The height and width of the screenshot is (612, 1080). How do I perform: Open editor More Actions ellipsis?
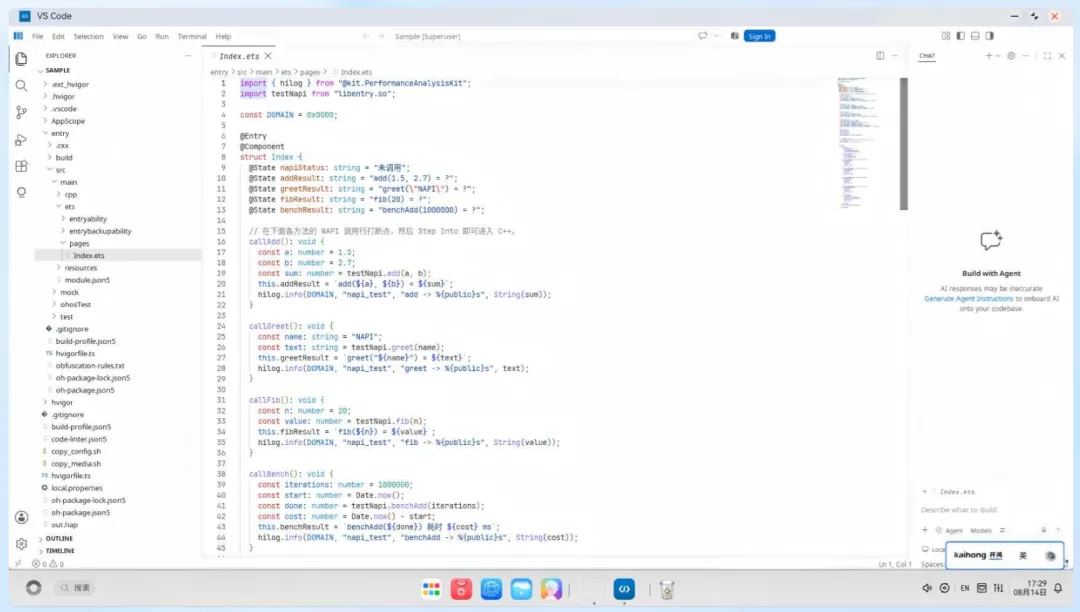click(895, 56)
